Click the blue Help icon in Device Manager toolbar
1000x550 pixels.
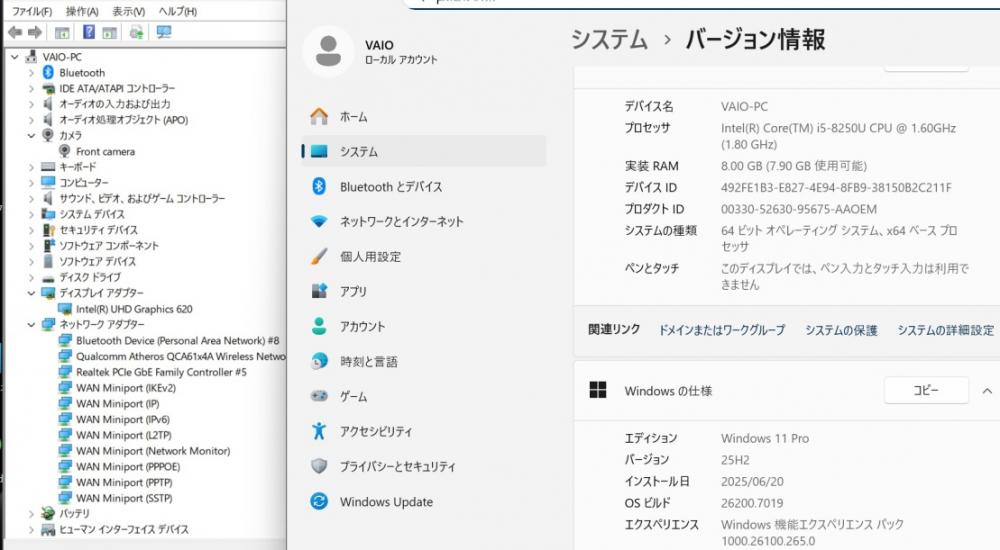pyautogui.click(x=89, y=32)
